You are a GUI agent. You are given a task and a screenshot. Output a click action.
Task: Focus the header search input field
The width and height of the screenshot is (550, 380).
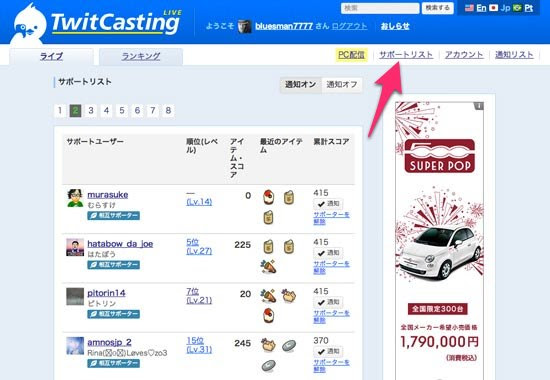380,8
